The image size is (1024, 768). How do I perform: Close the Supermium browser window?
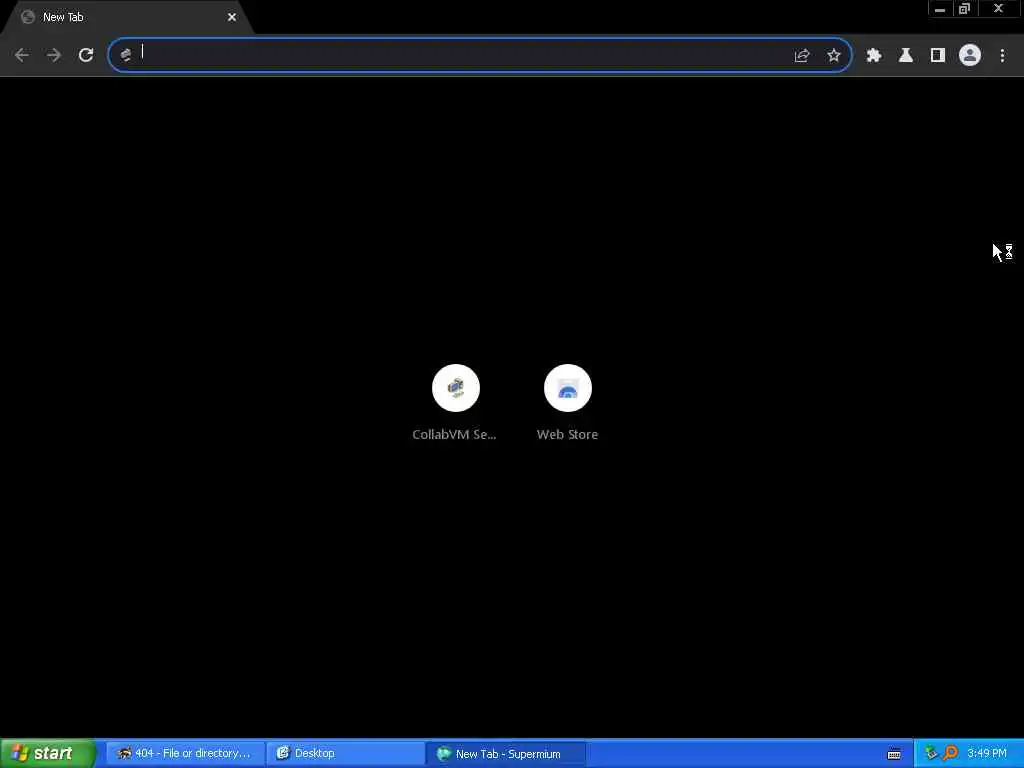click(x=999, y=9)
